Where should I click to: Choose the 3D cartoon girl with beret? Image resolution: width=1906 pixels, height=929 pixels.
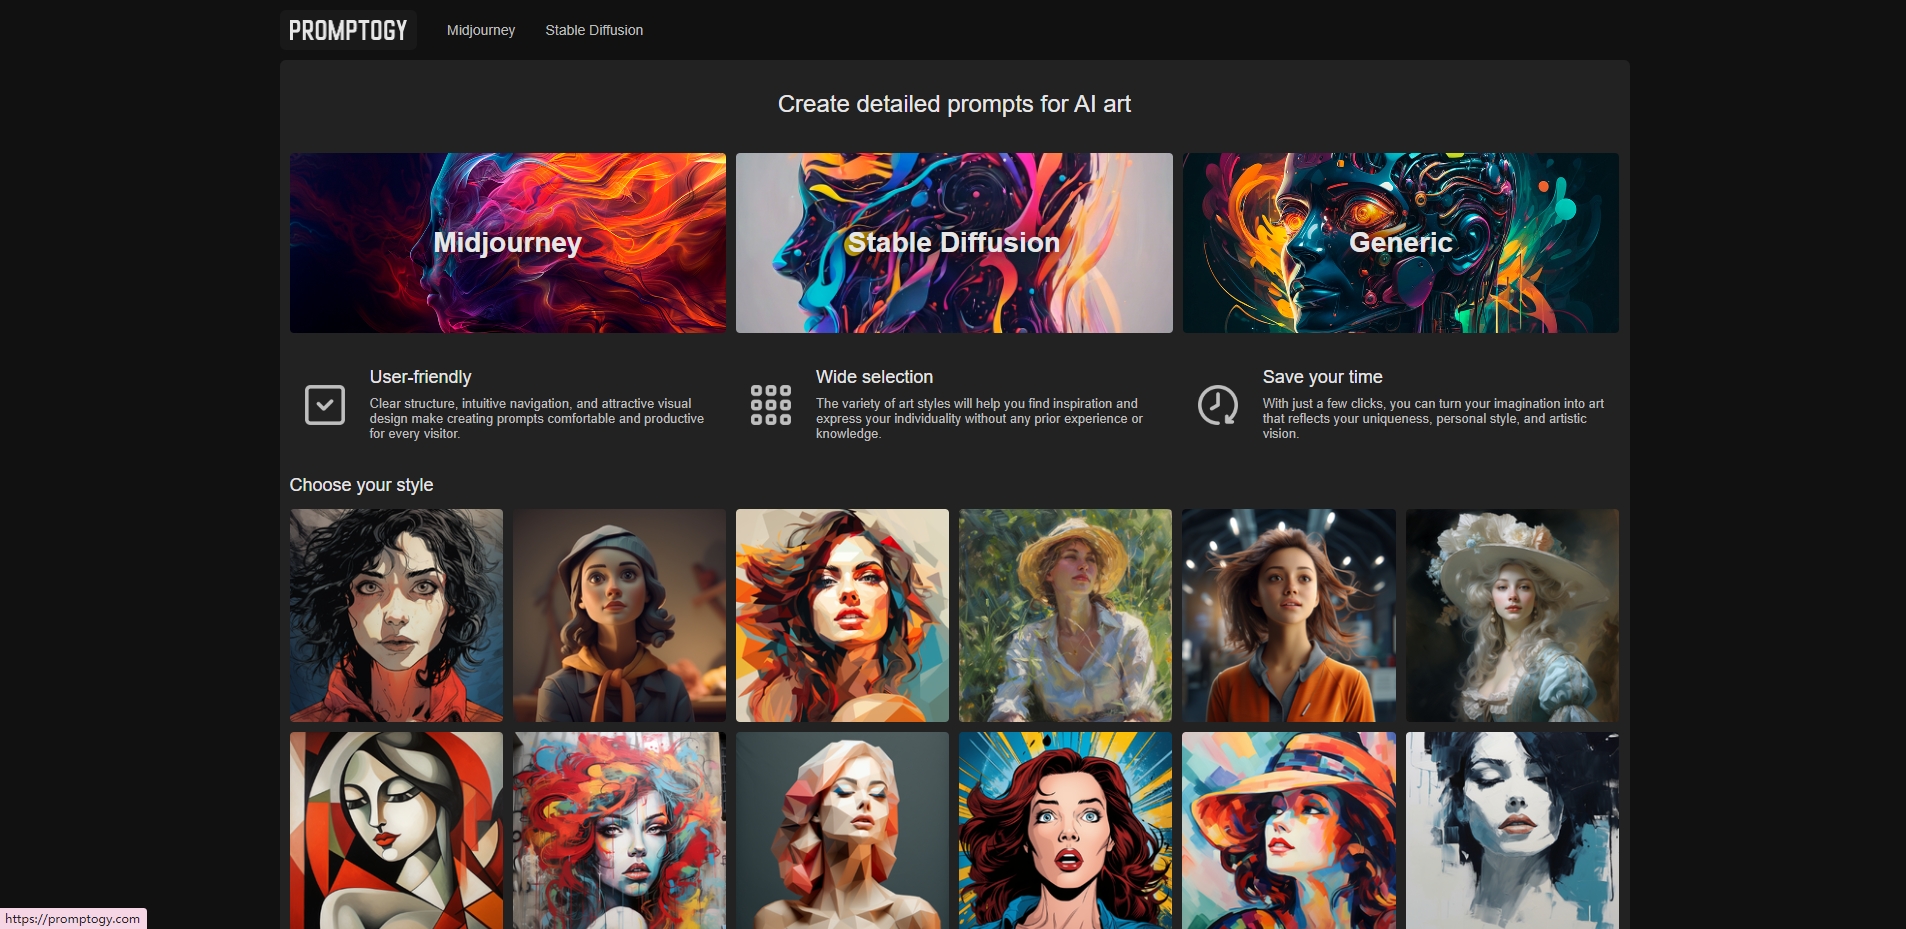(x=619, y=615)
